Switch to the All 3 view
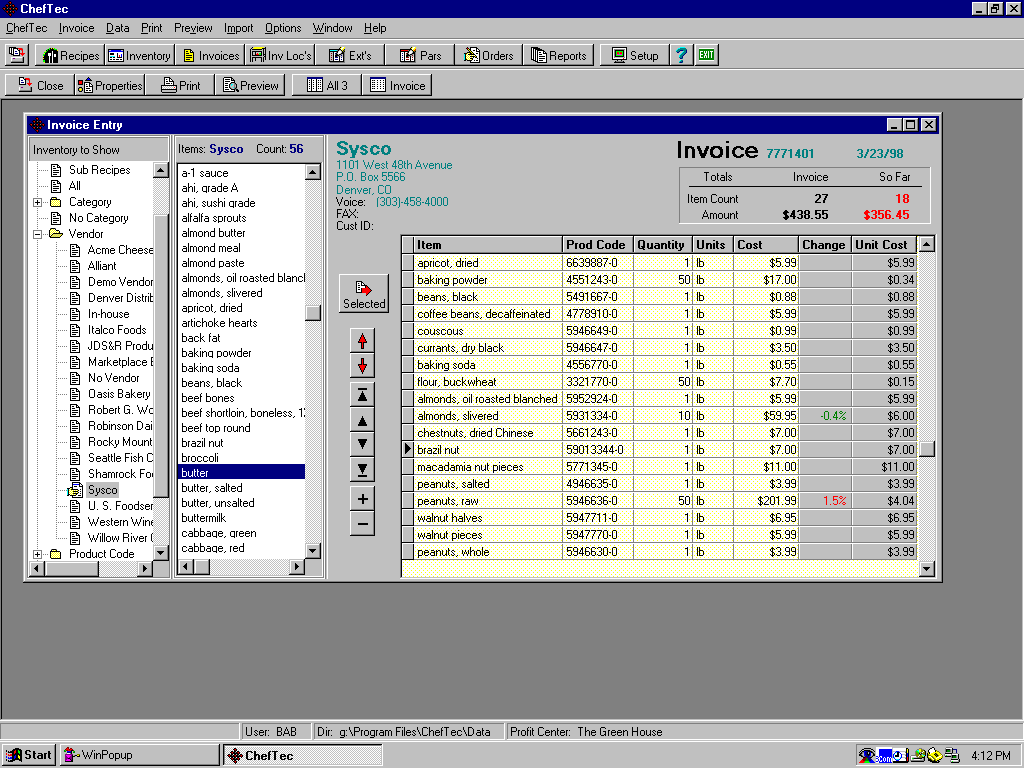The image size is (1024, 768). pyautogui.click(x=327, y=86)
